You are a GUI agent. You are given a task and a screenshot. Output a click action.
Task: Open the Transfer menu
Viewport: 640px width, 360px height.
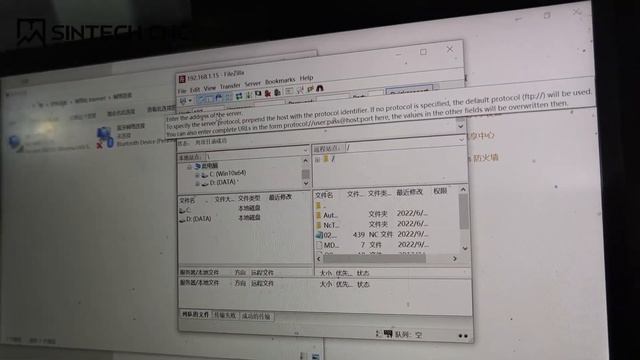tap(230, 86)
